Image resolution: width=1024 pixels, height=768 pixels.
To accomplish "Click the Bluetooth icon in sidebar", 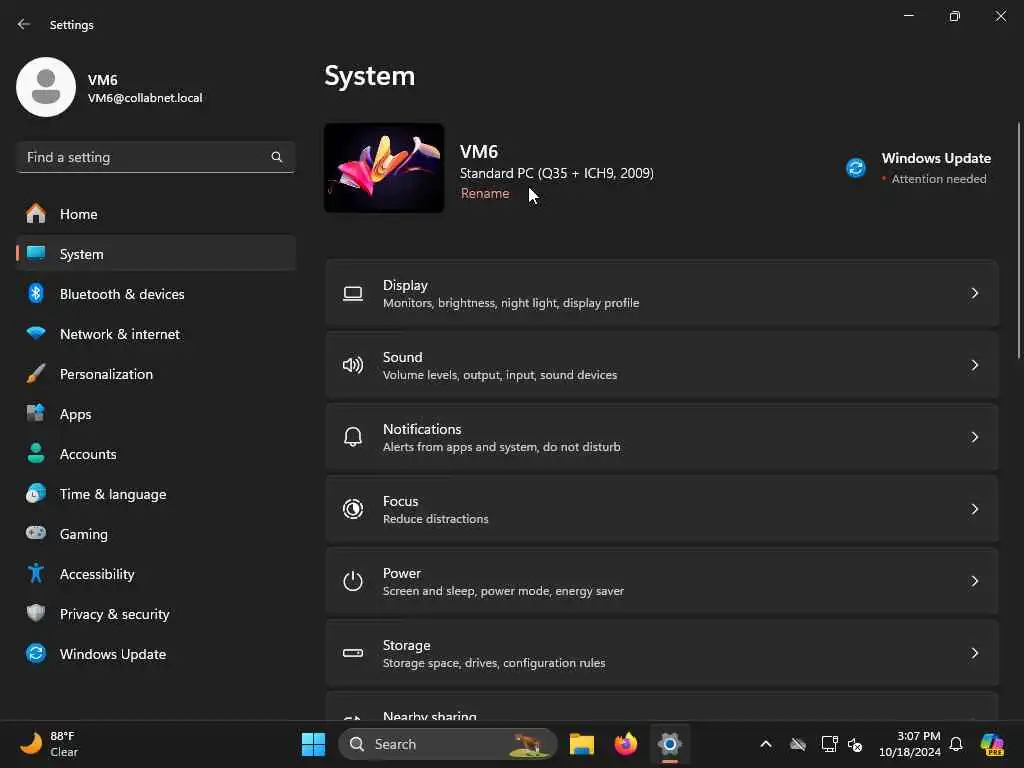I will (x=36, y=293).
